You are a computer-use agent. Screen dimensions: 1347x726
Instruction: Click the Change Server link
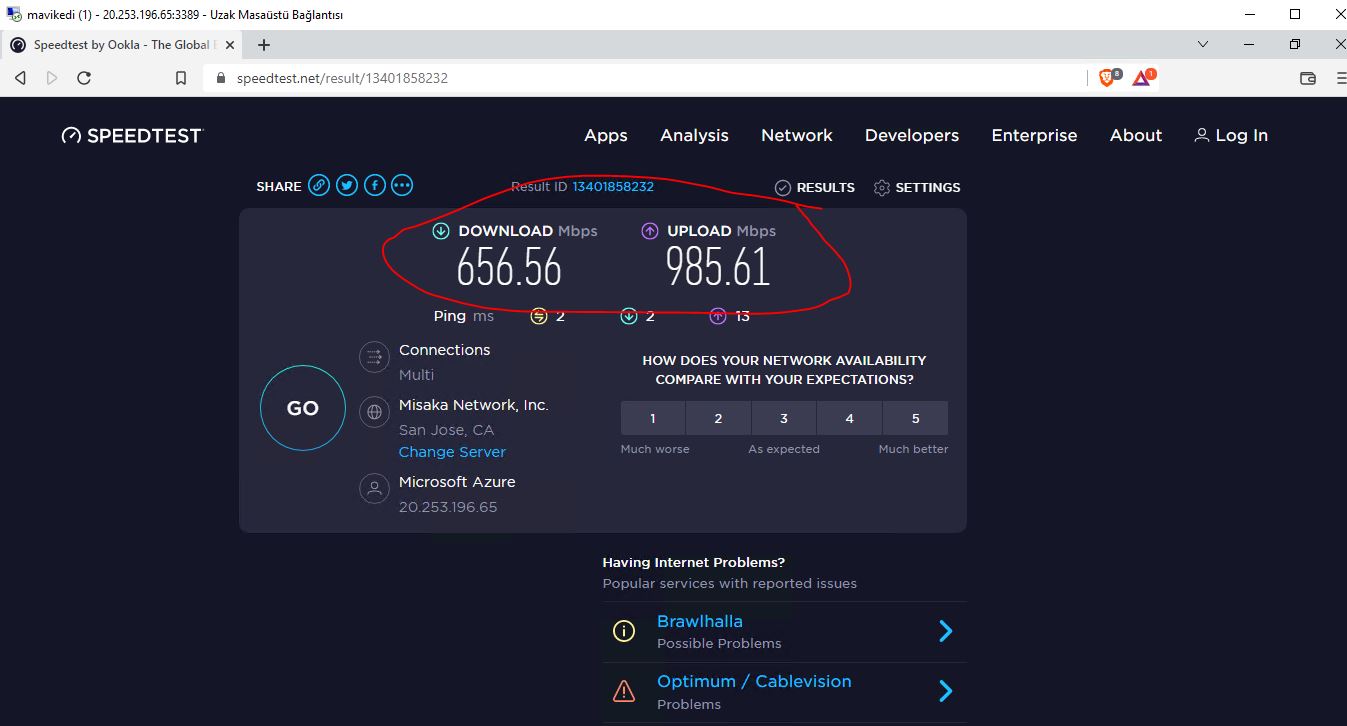452,452
